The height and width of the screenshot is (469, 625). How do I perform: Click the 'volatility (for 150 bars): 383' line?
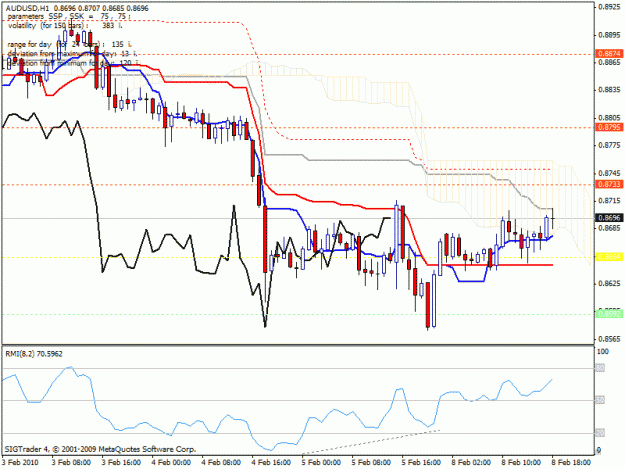point(65,26)
